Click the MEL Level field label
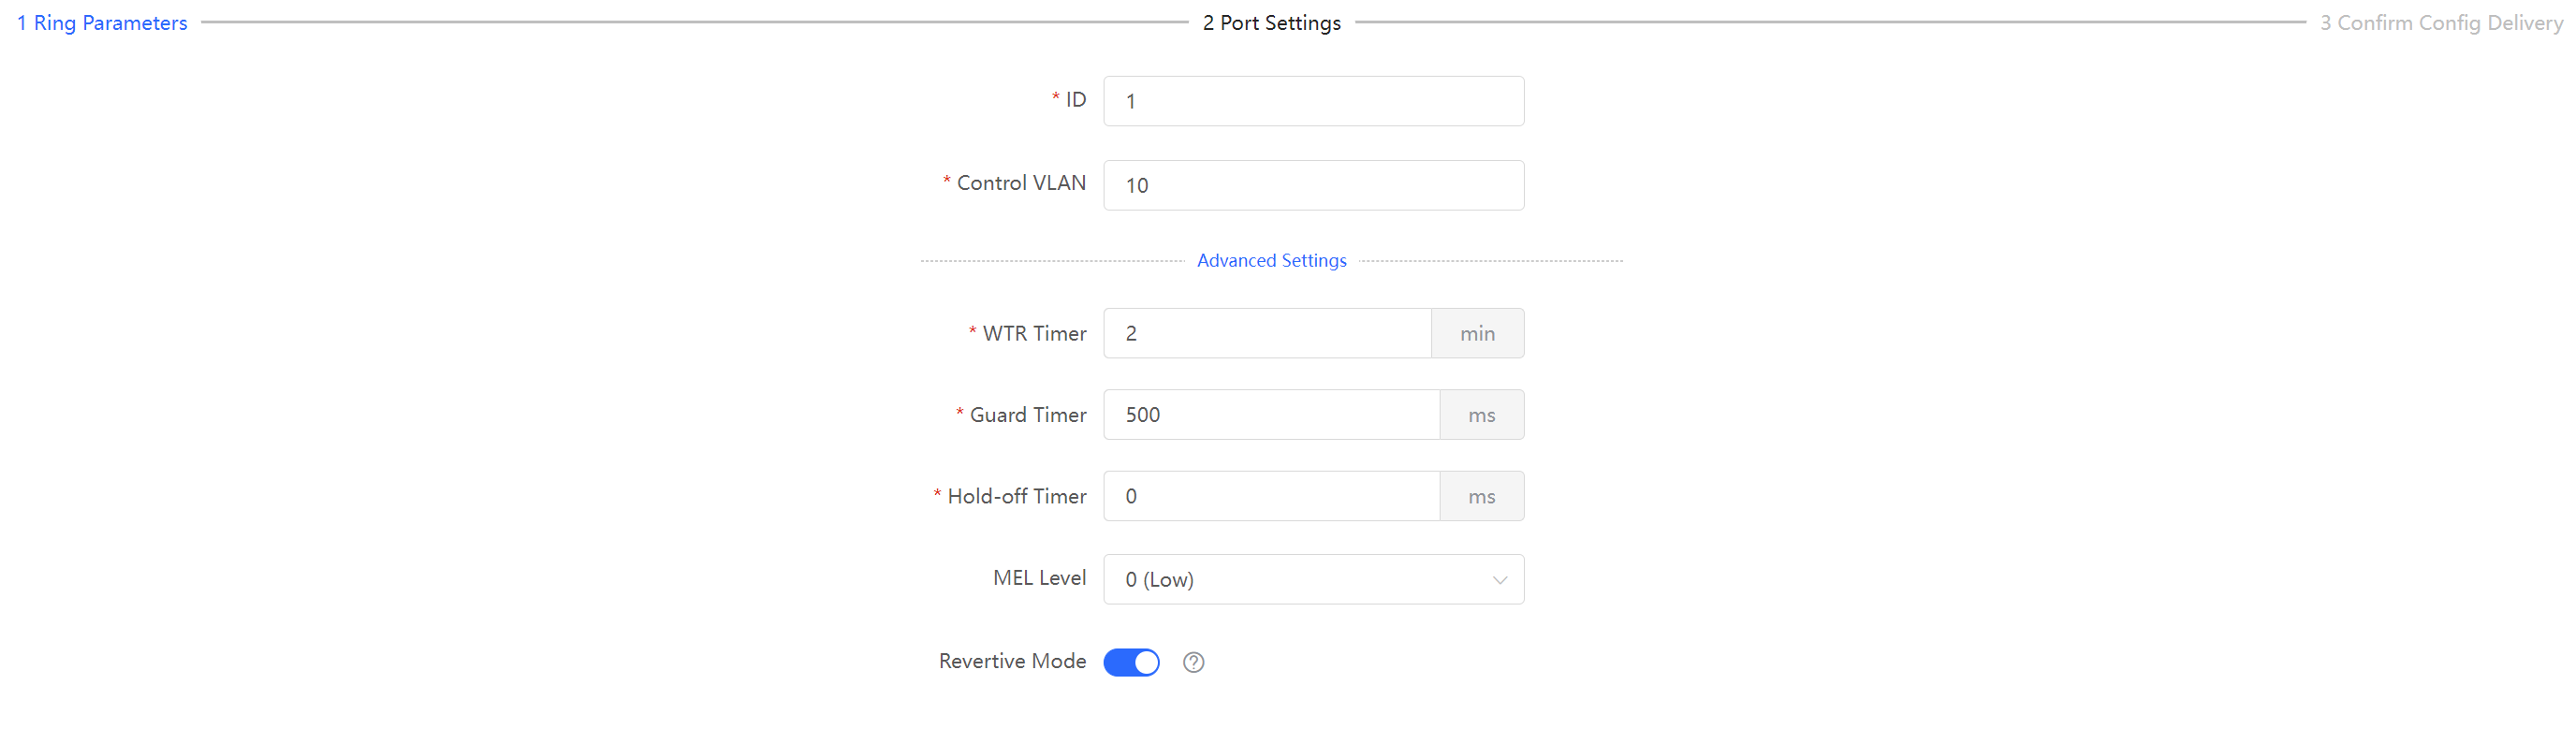 1038,578
